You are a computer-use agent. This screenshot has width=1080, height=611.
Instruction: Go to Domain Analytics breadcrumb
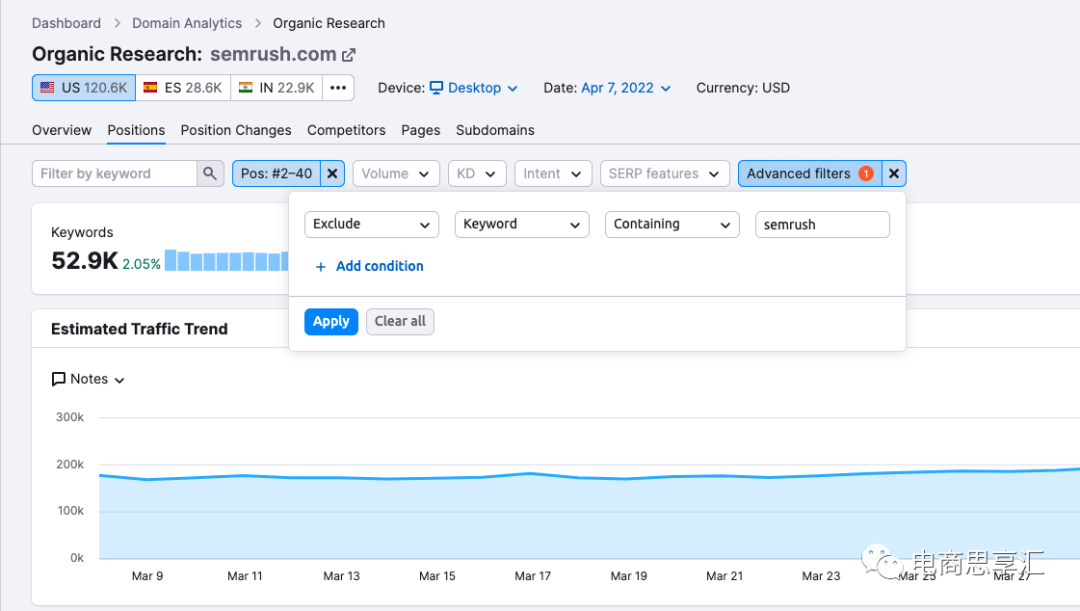[x=187, y=23]
